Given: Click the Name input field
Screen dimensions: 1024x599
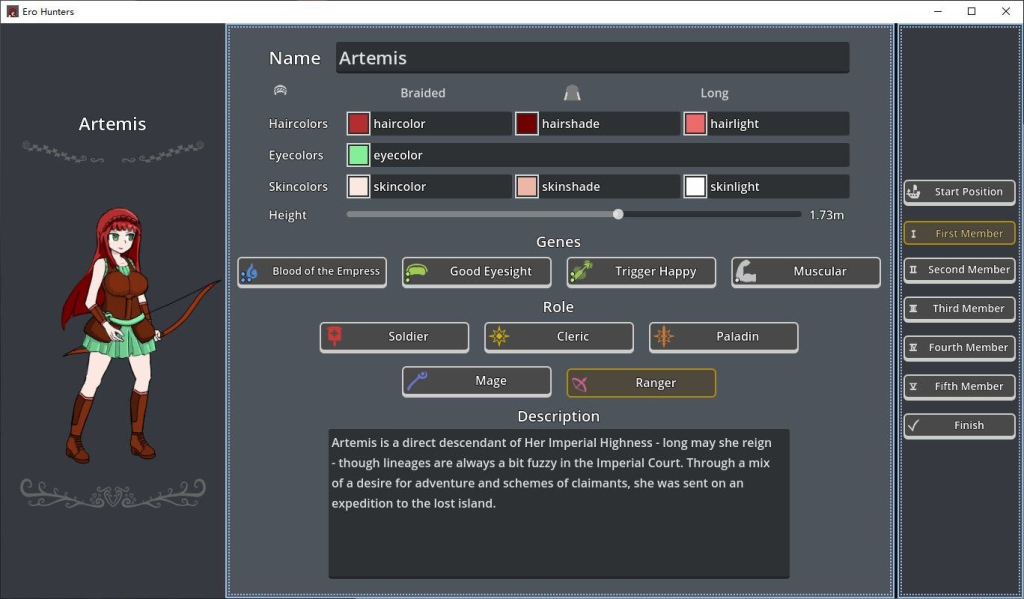Looking at the screenshot, I should (592, 58).
